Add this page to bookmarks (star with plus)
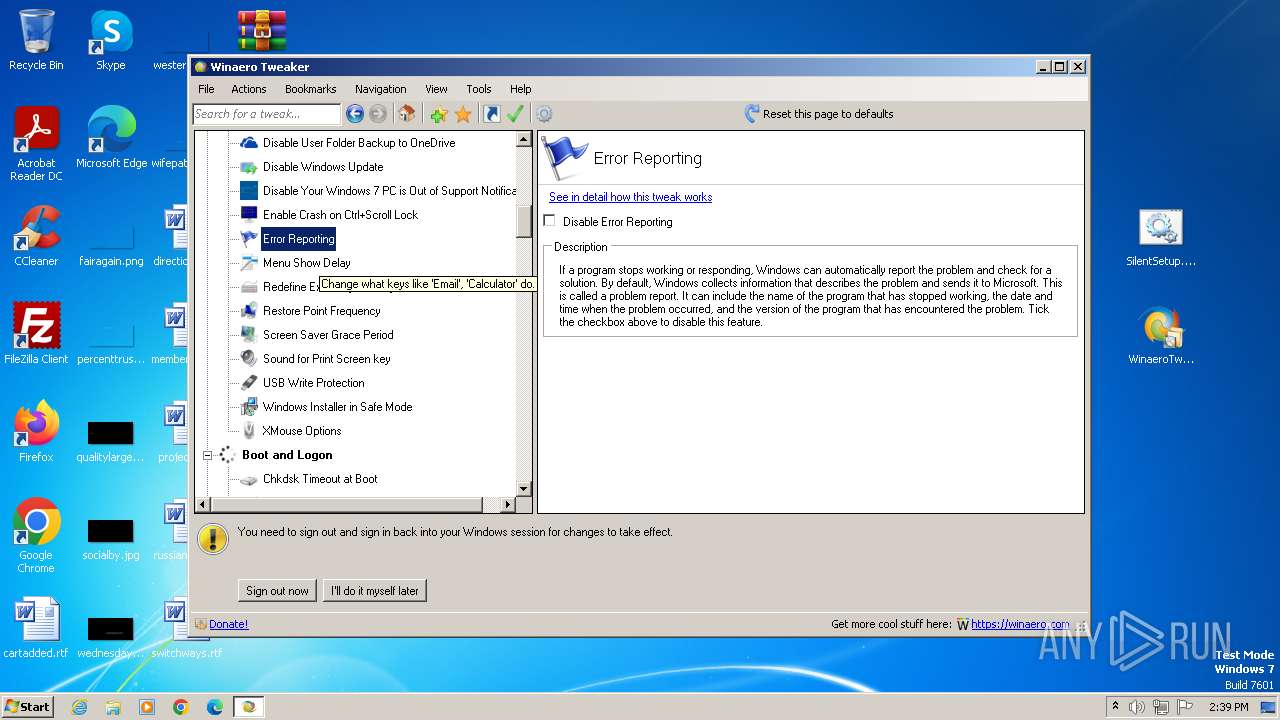 [438, 114]
